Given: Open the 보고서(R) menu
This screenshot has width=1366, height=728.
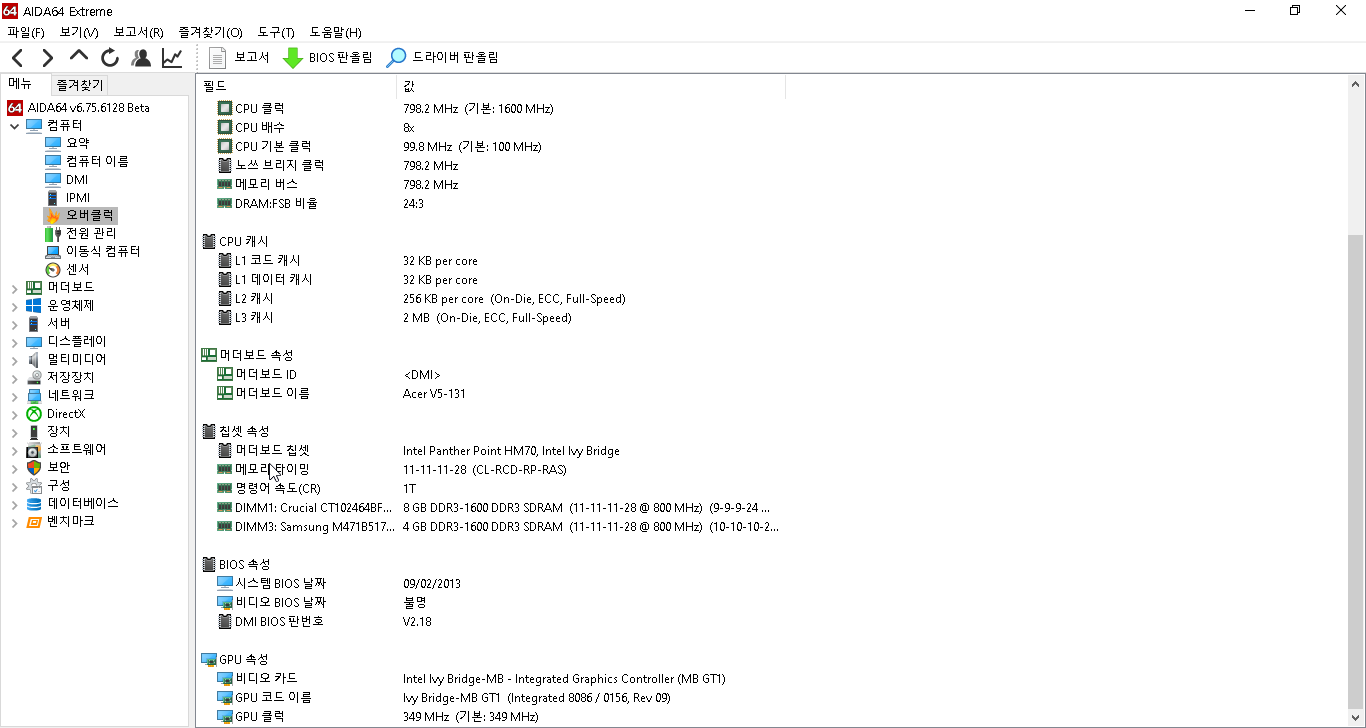Looking at the screenshot, I should tap(138, 33).
